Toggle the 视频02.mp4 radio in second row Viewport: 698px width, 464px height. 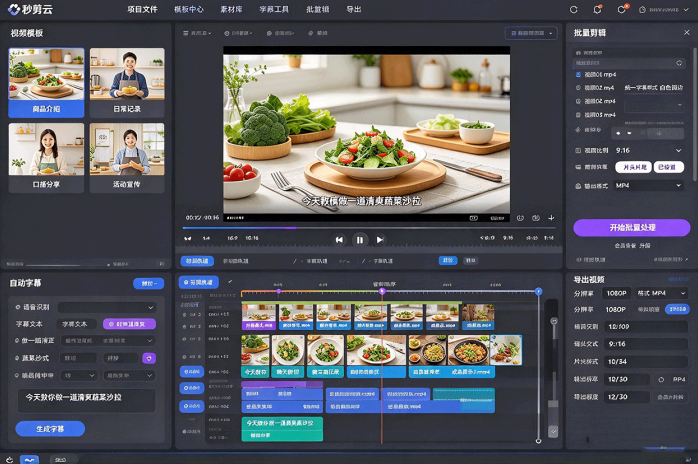[x=578, y=88]
